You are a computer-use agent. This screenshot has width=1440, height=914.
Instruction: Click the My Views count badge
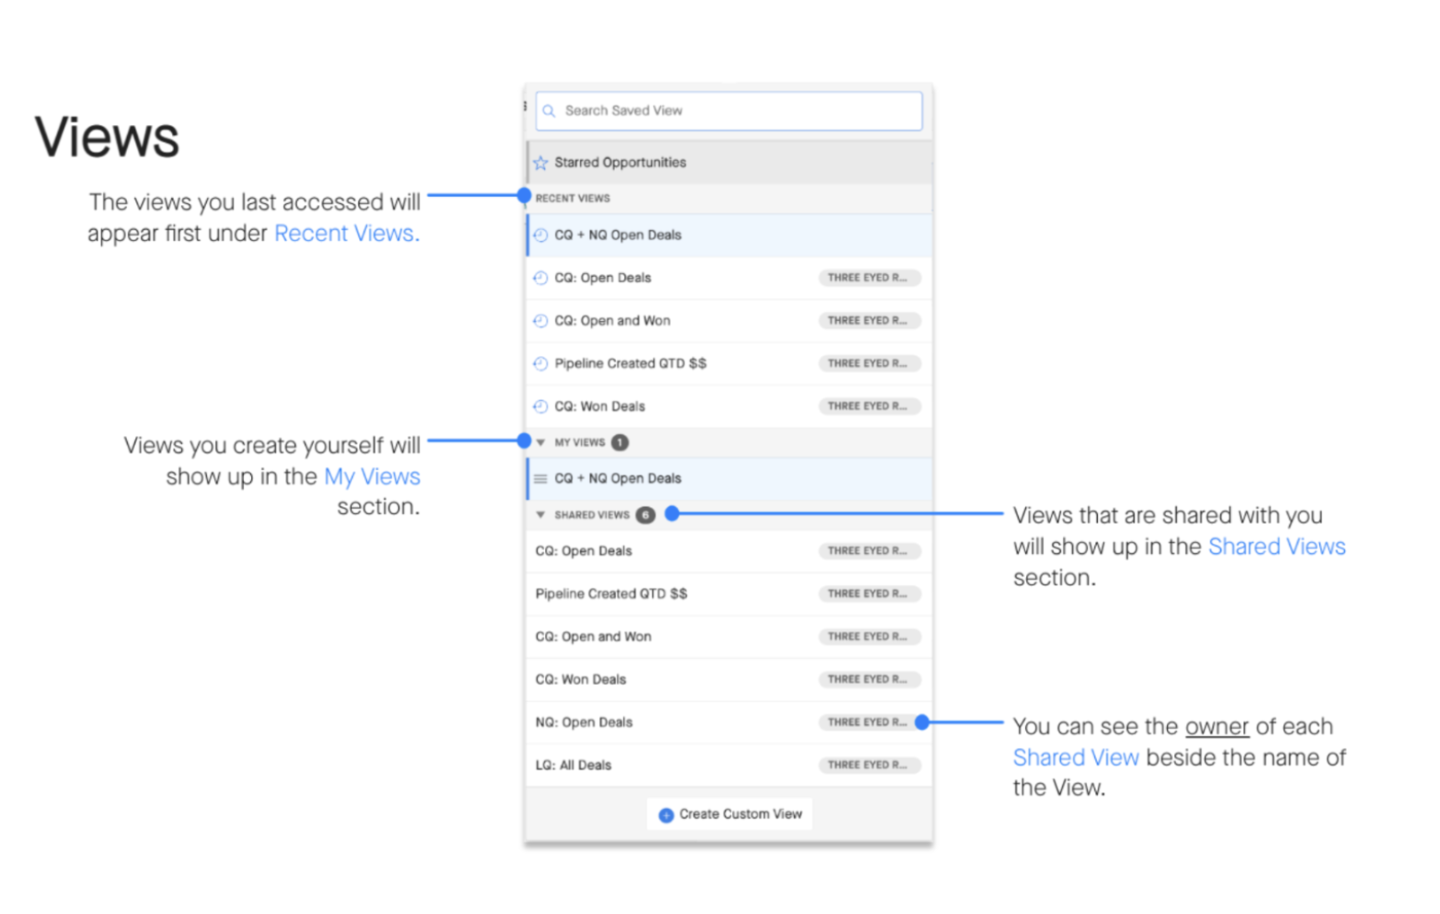620,442
